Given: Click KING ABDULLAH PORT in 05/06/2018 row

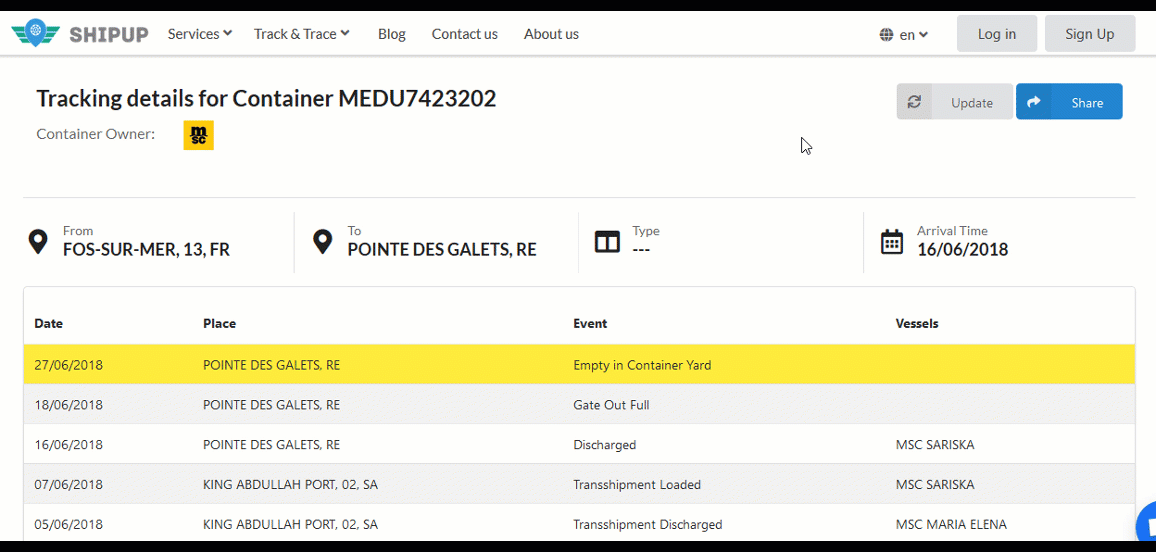Looking at the screenshot, I should click(x=290, y=524).
